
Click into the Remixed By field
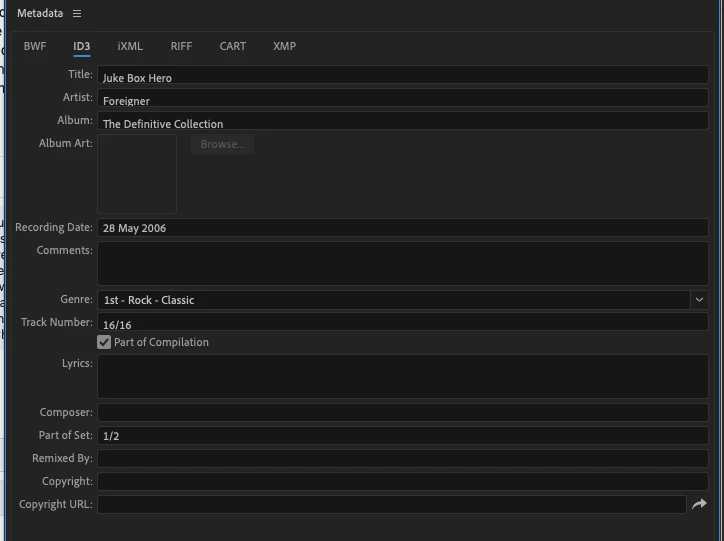[x=403, y=458]
